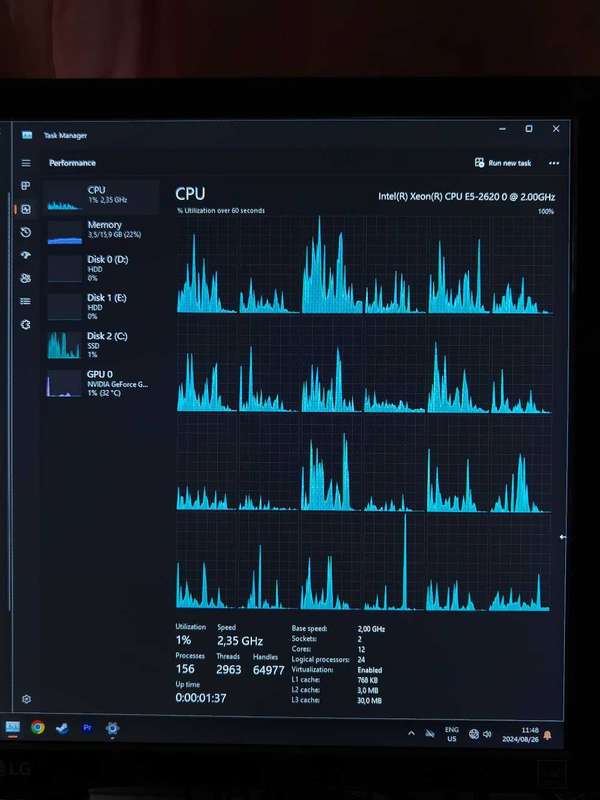Image resolution: width=600 pixels, height=800 pixels.
Task: Click the Processes count 156
Action: 185,669
